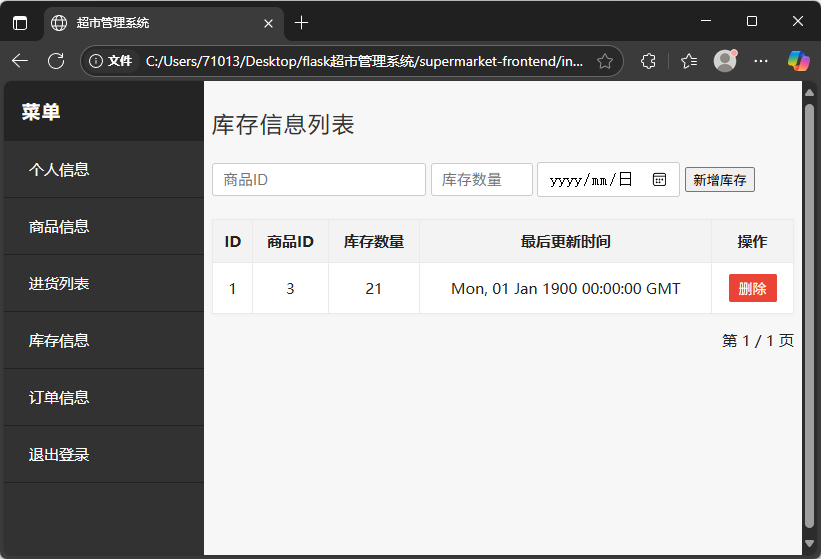
Task: Open 订单信息 in the sidebar menu
Action: coord(104,398)
